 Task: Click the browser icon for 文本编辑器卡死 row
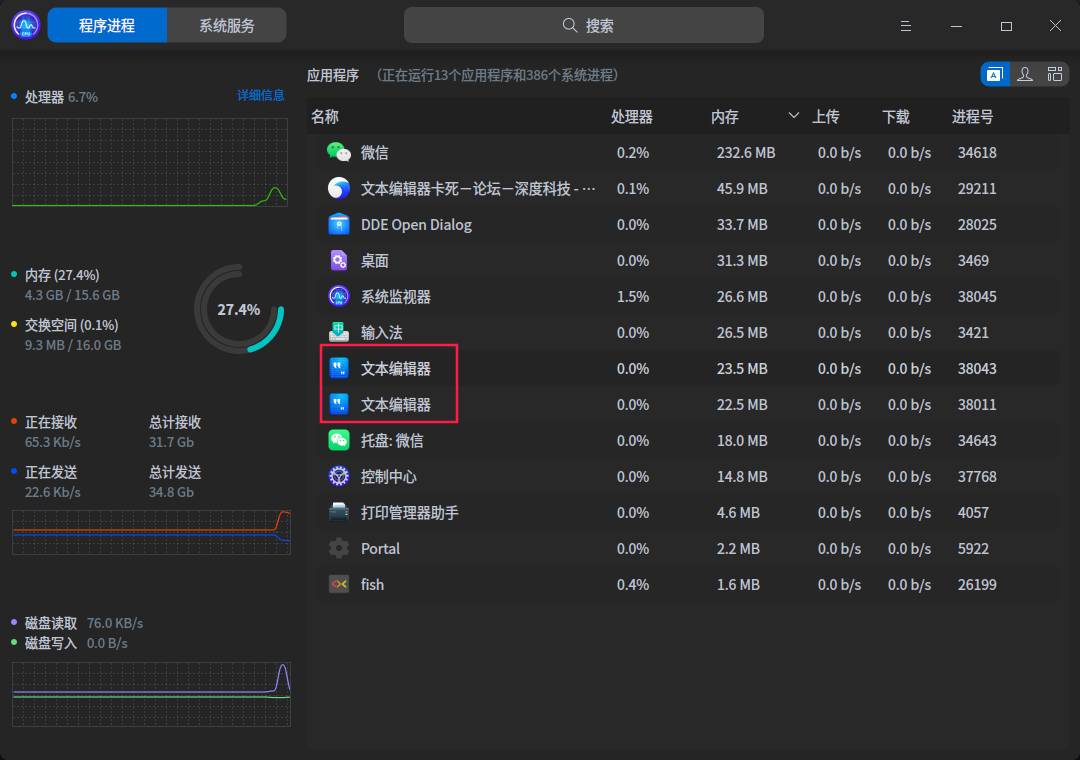pyautogui.click(x=338, y=188)
